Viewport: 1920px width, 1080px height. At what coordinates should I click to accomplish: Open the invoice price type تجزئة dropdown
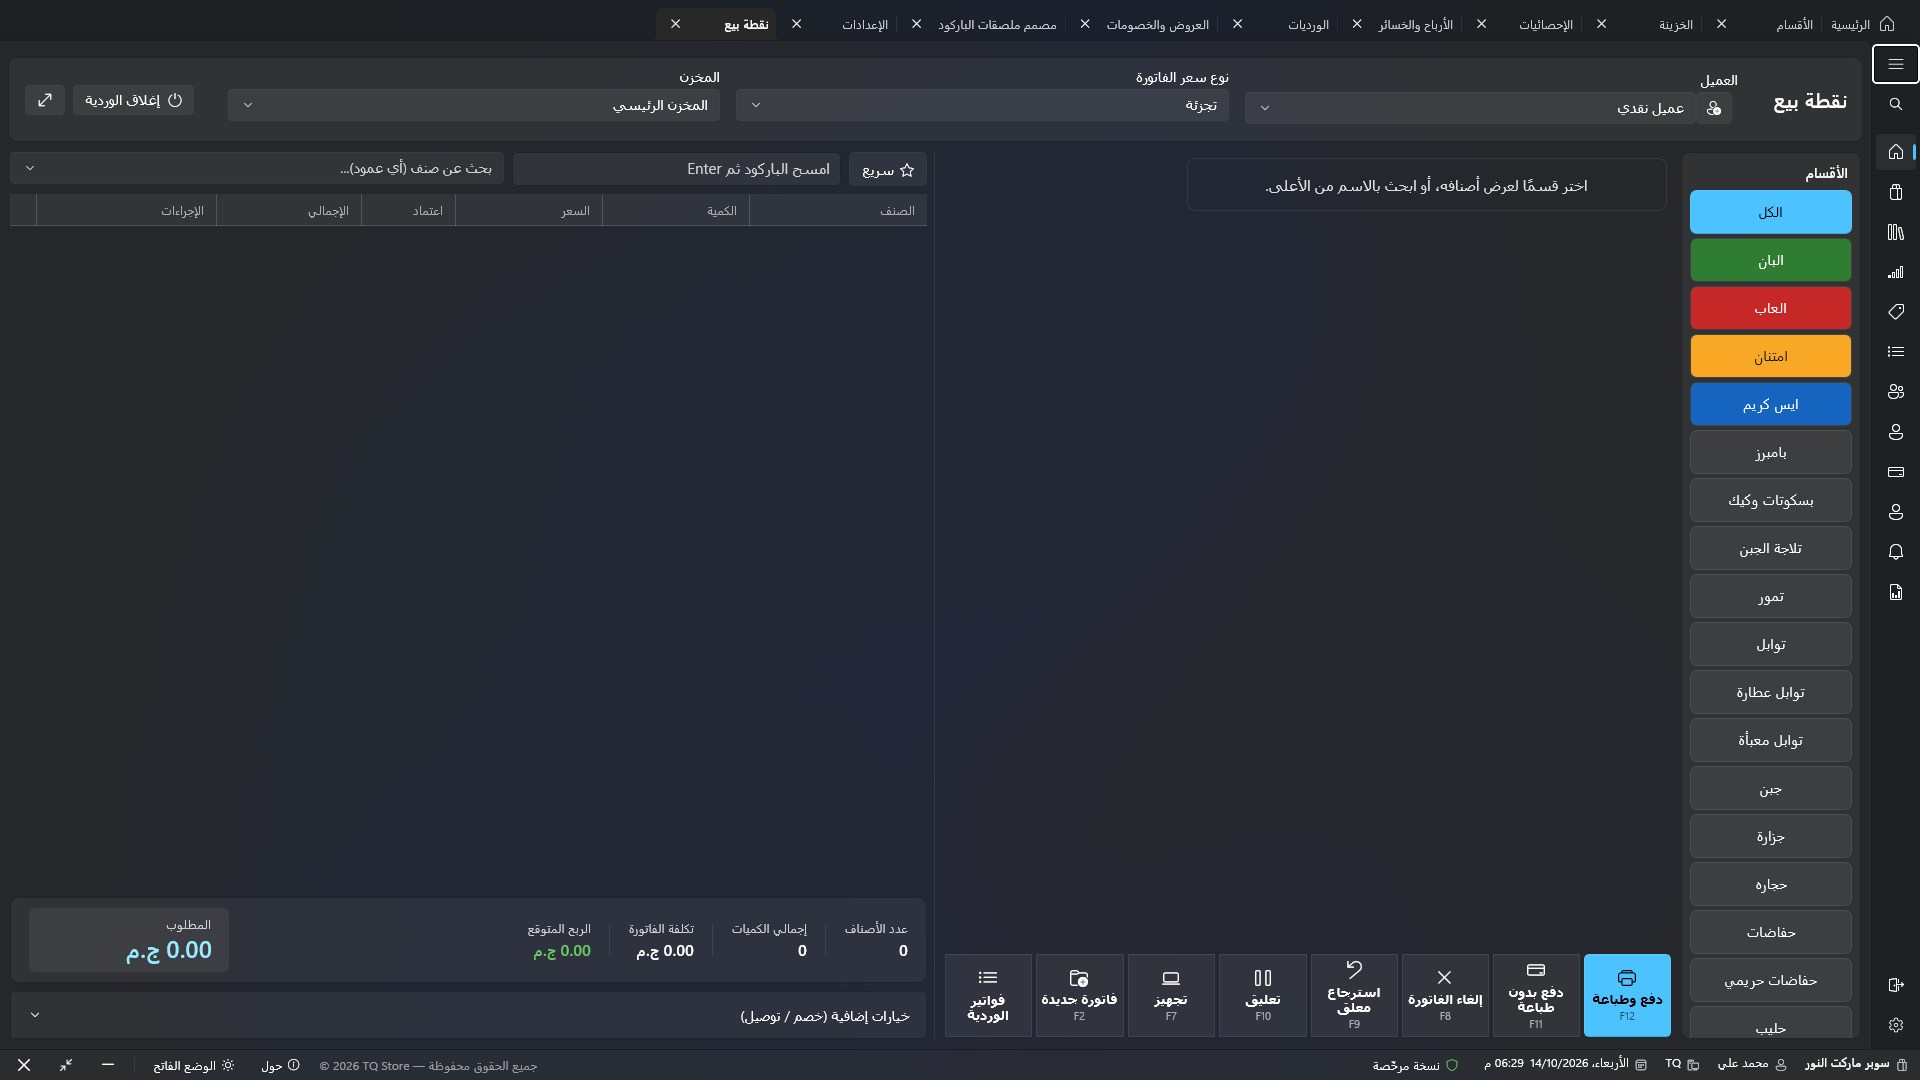[982, 105]
